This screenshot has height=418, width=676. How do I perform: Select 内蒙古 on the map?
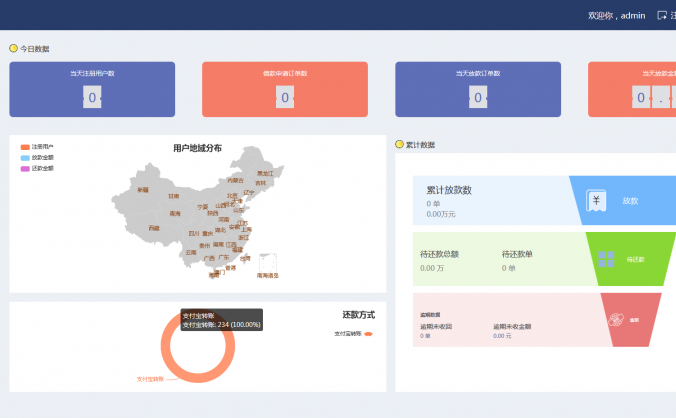pos(235,180)
